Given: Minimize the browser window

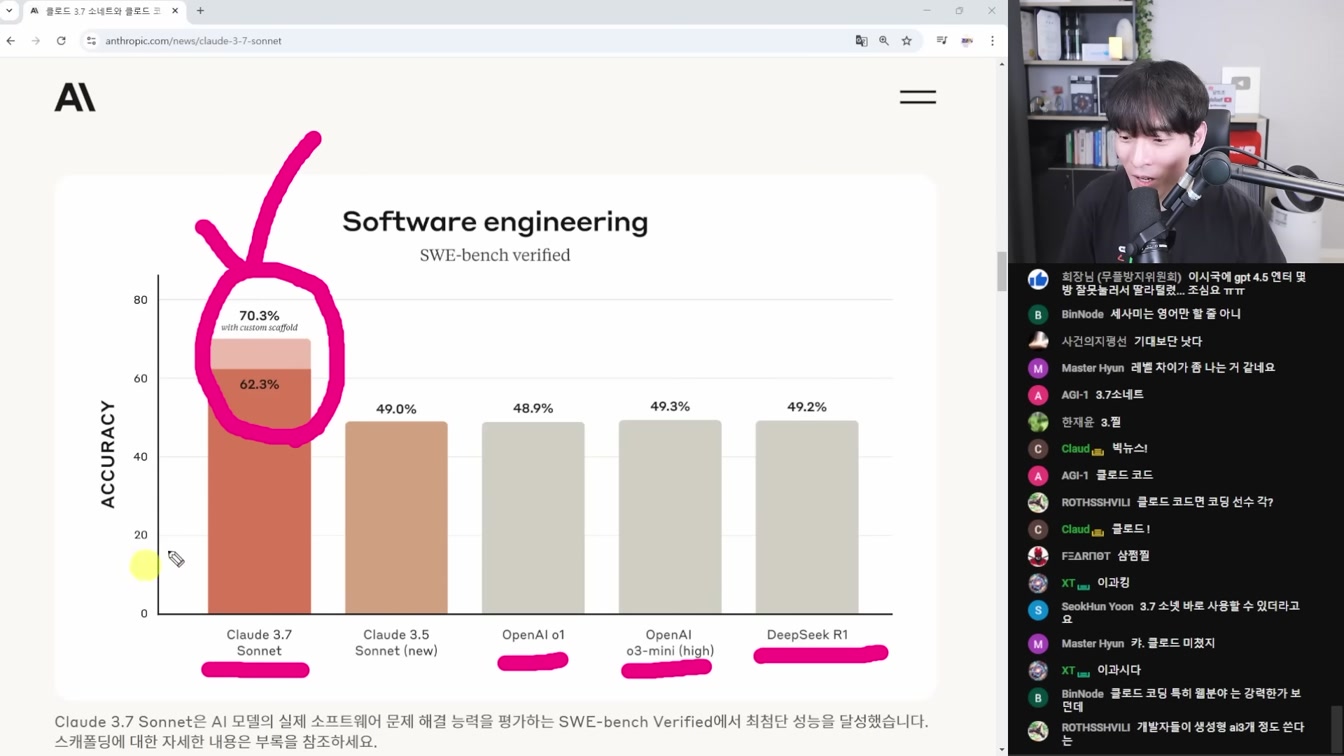Looking at the screenshot, I should (927, 11).
